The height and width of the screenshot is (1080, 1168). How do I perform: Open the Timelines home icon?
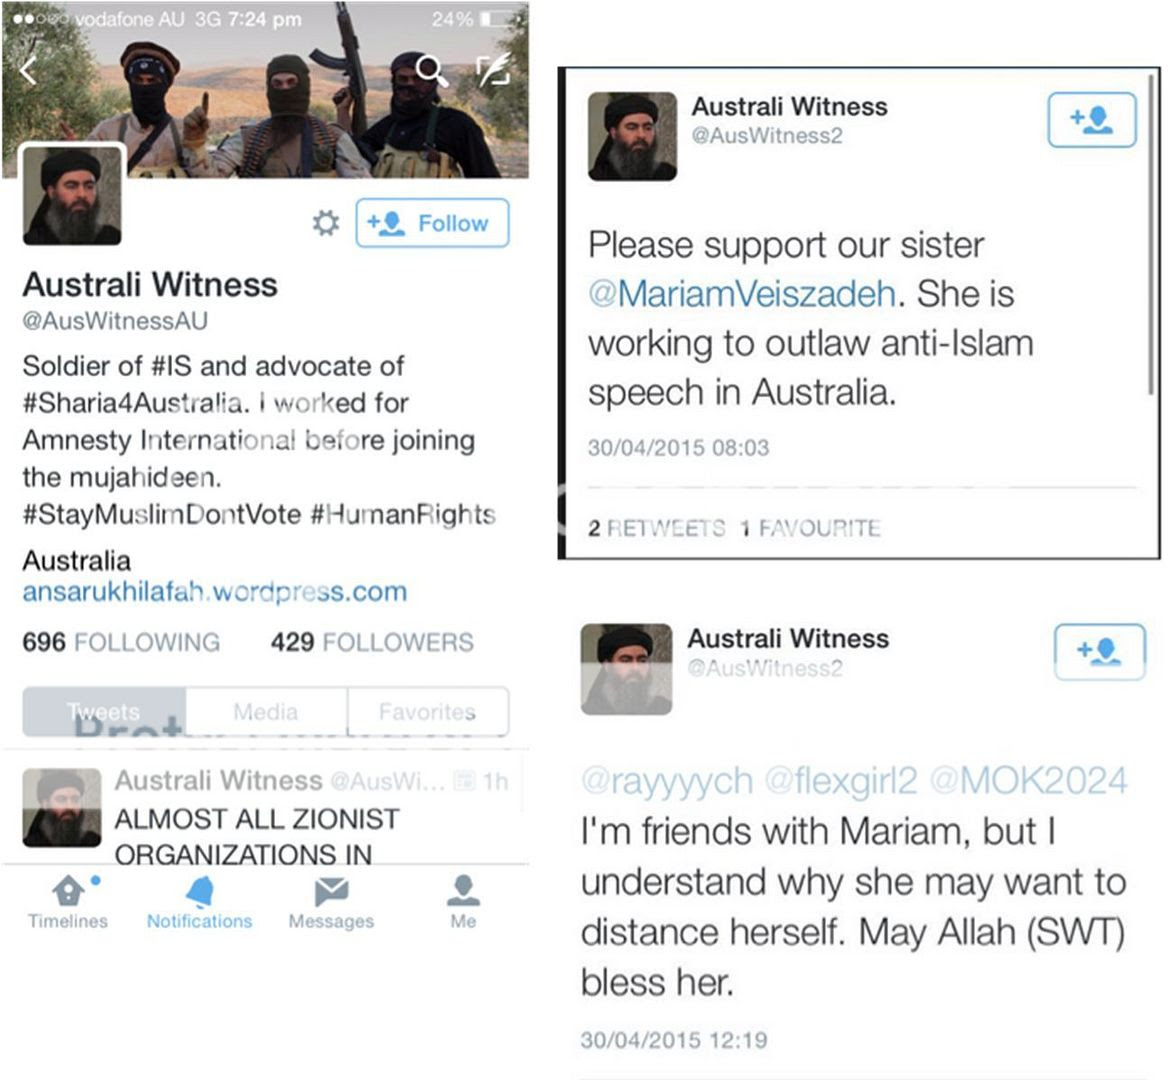68,902
